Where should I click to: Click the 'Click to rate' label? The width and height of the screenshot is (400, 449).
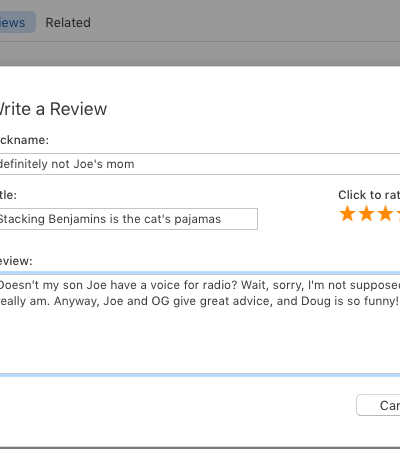click(369, 195)
